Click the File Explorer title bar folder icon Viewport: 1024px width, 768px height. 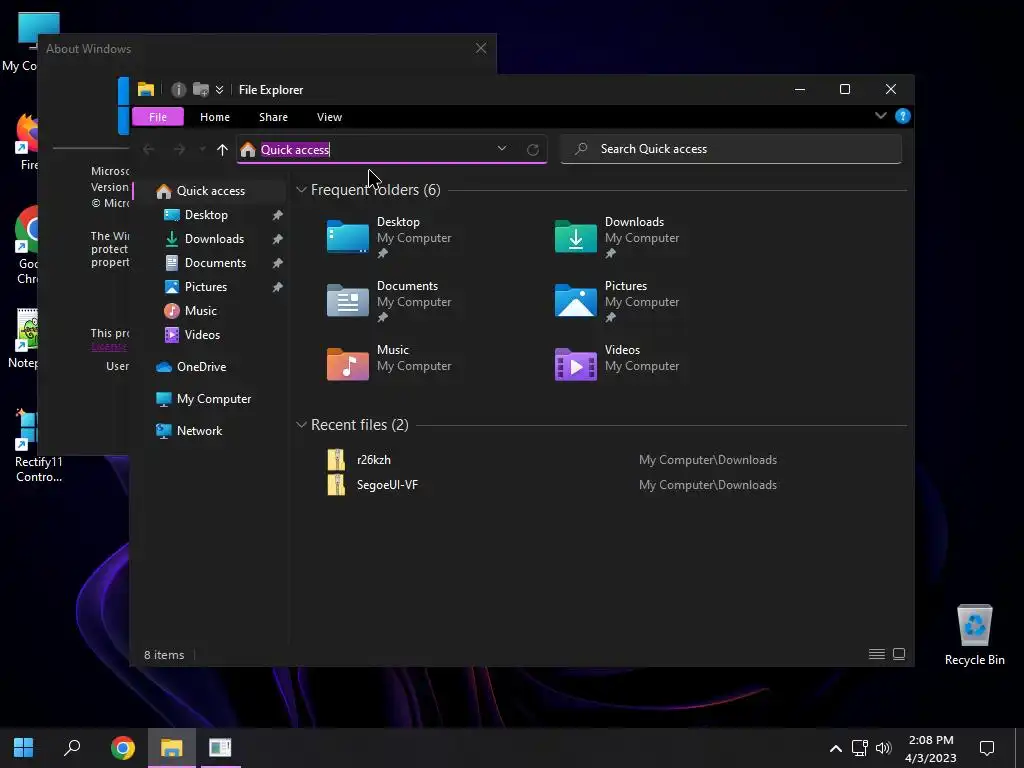click(146, 89)
